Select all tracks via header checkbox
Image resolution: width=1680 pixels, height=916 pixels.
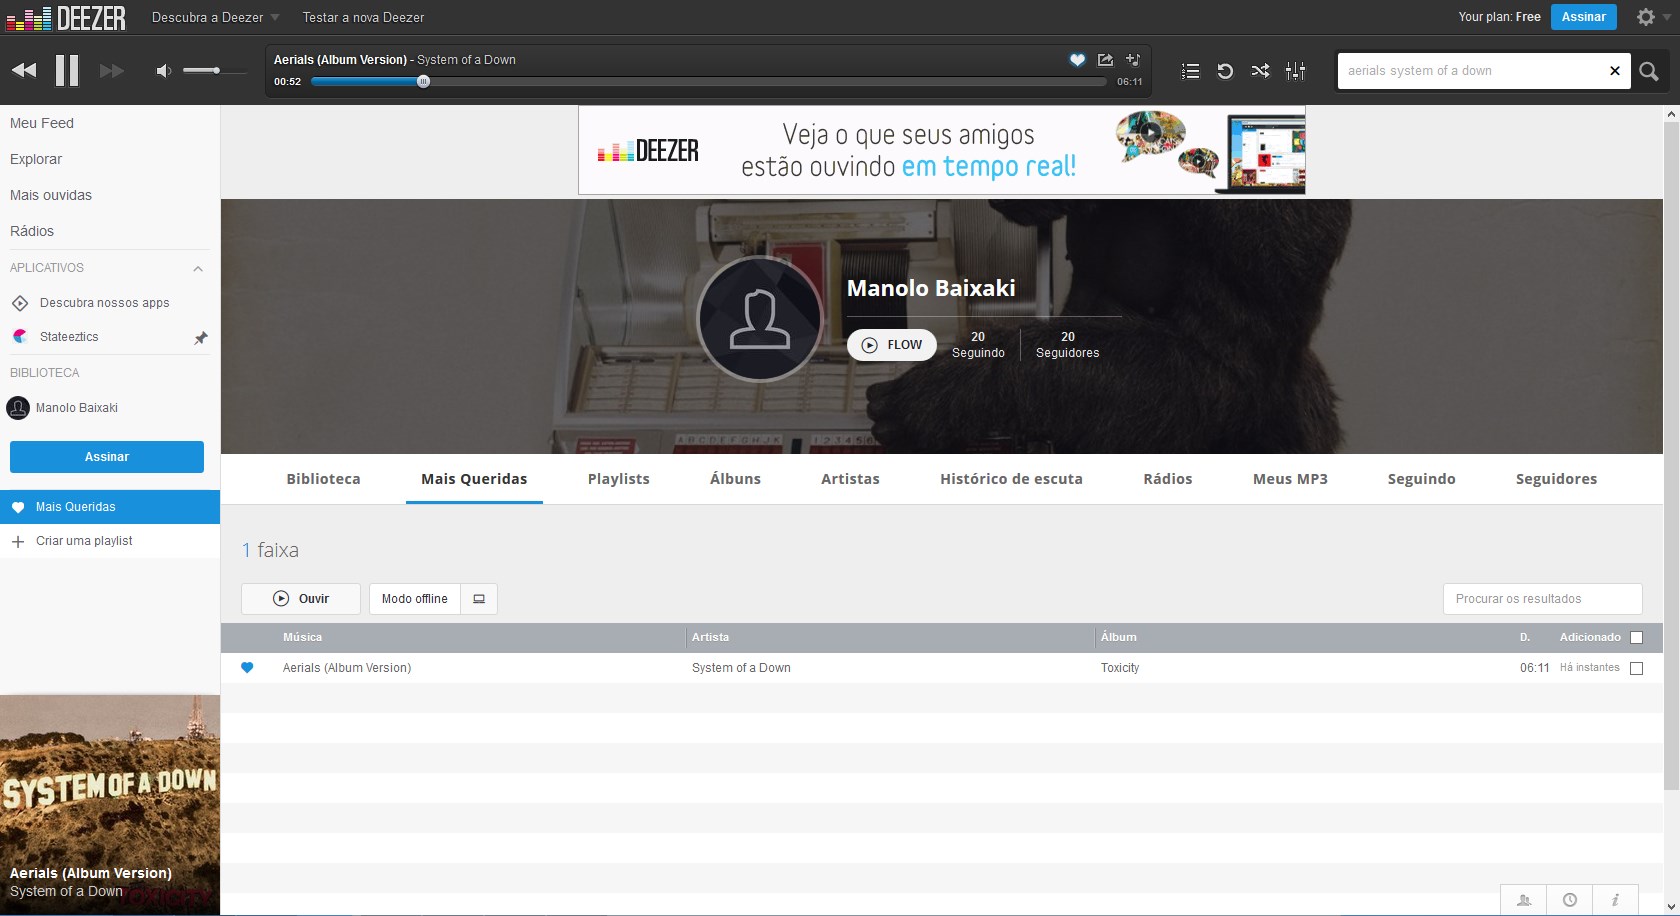pyautogui.click(x=1636, y=637)
